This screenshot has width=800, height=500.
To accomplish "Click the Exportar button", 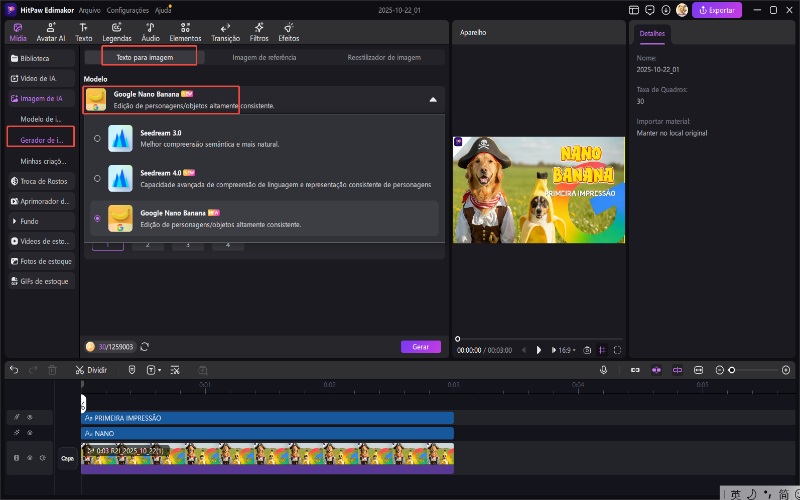I will (x=718, y=10).
